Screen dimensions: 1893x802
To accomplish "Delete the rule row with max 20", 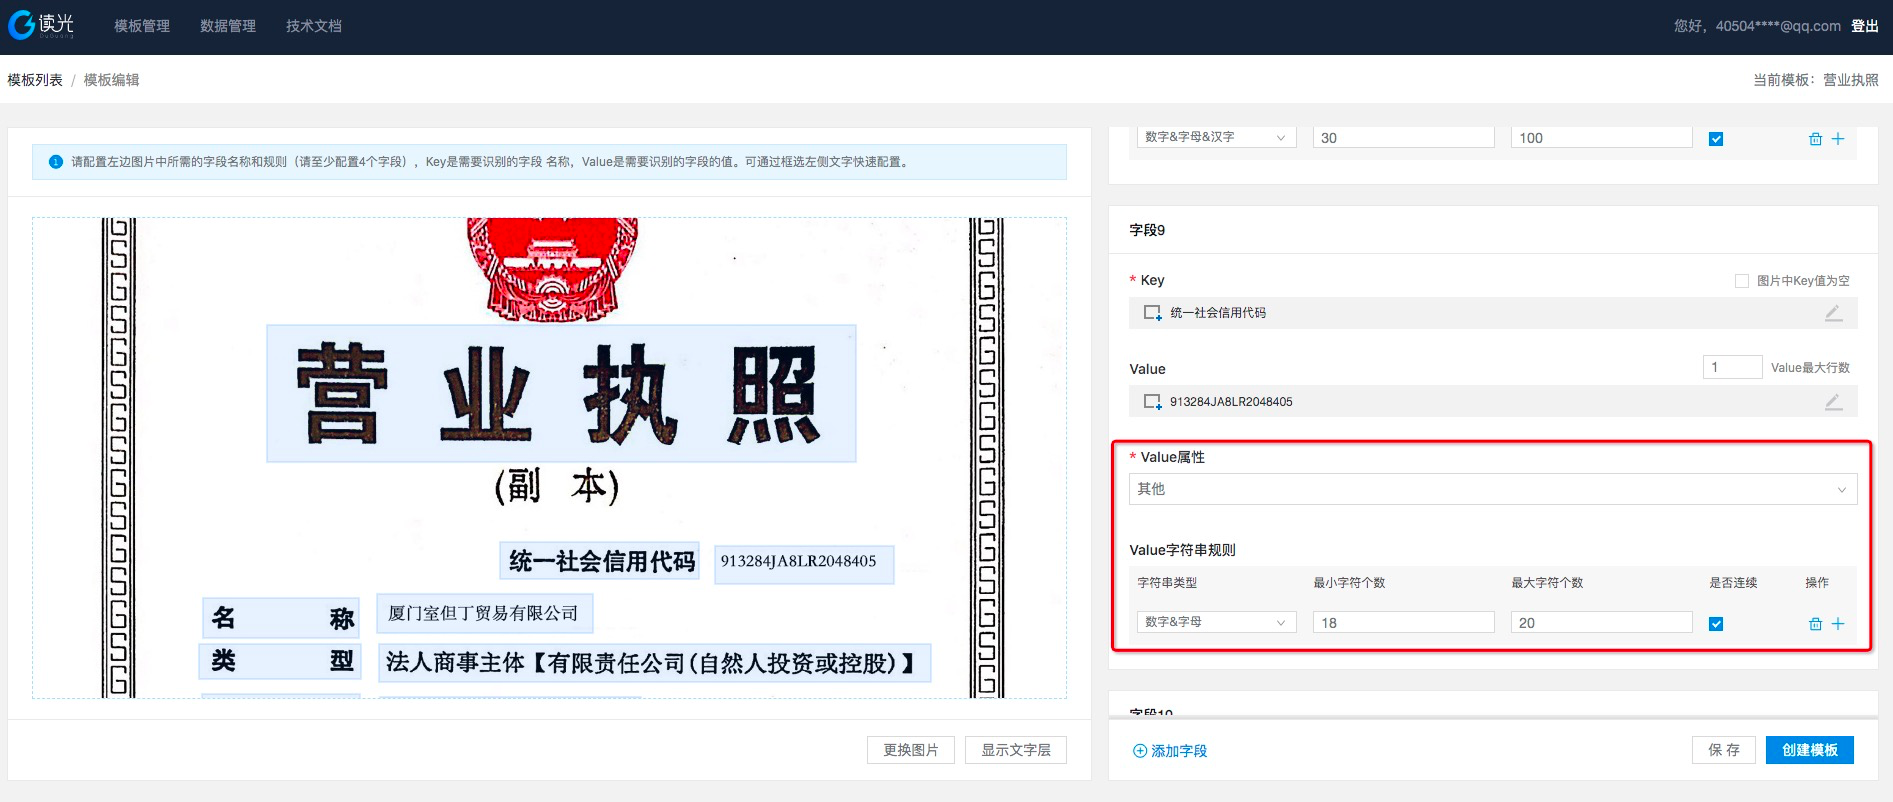I will click(1815, 624).
